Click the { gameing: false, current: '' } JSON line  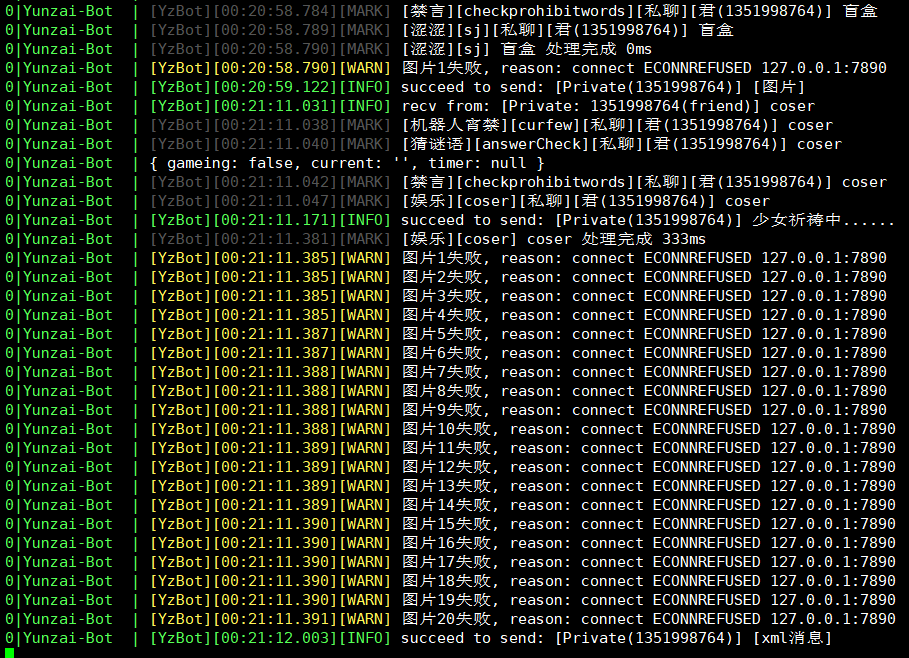click(340, 162)
